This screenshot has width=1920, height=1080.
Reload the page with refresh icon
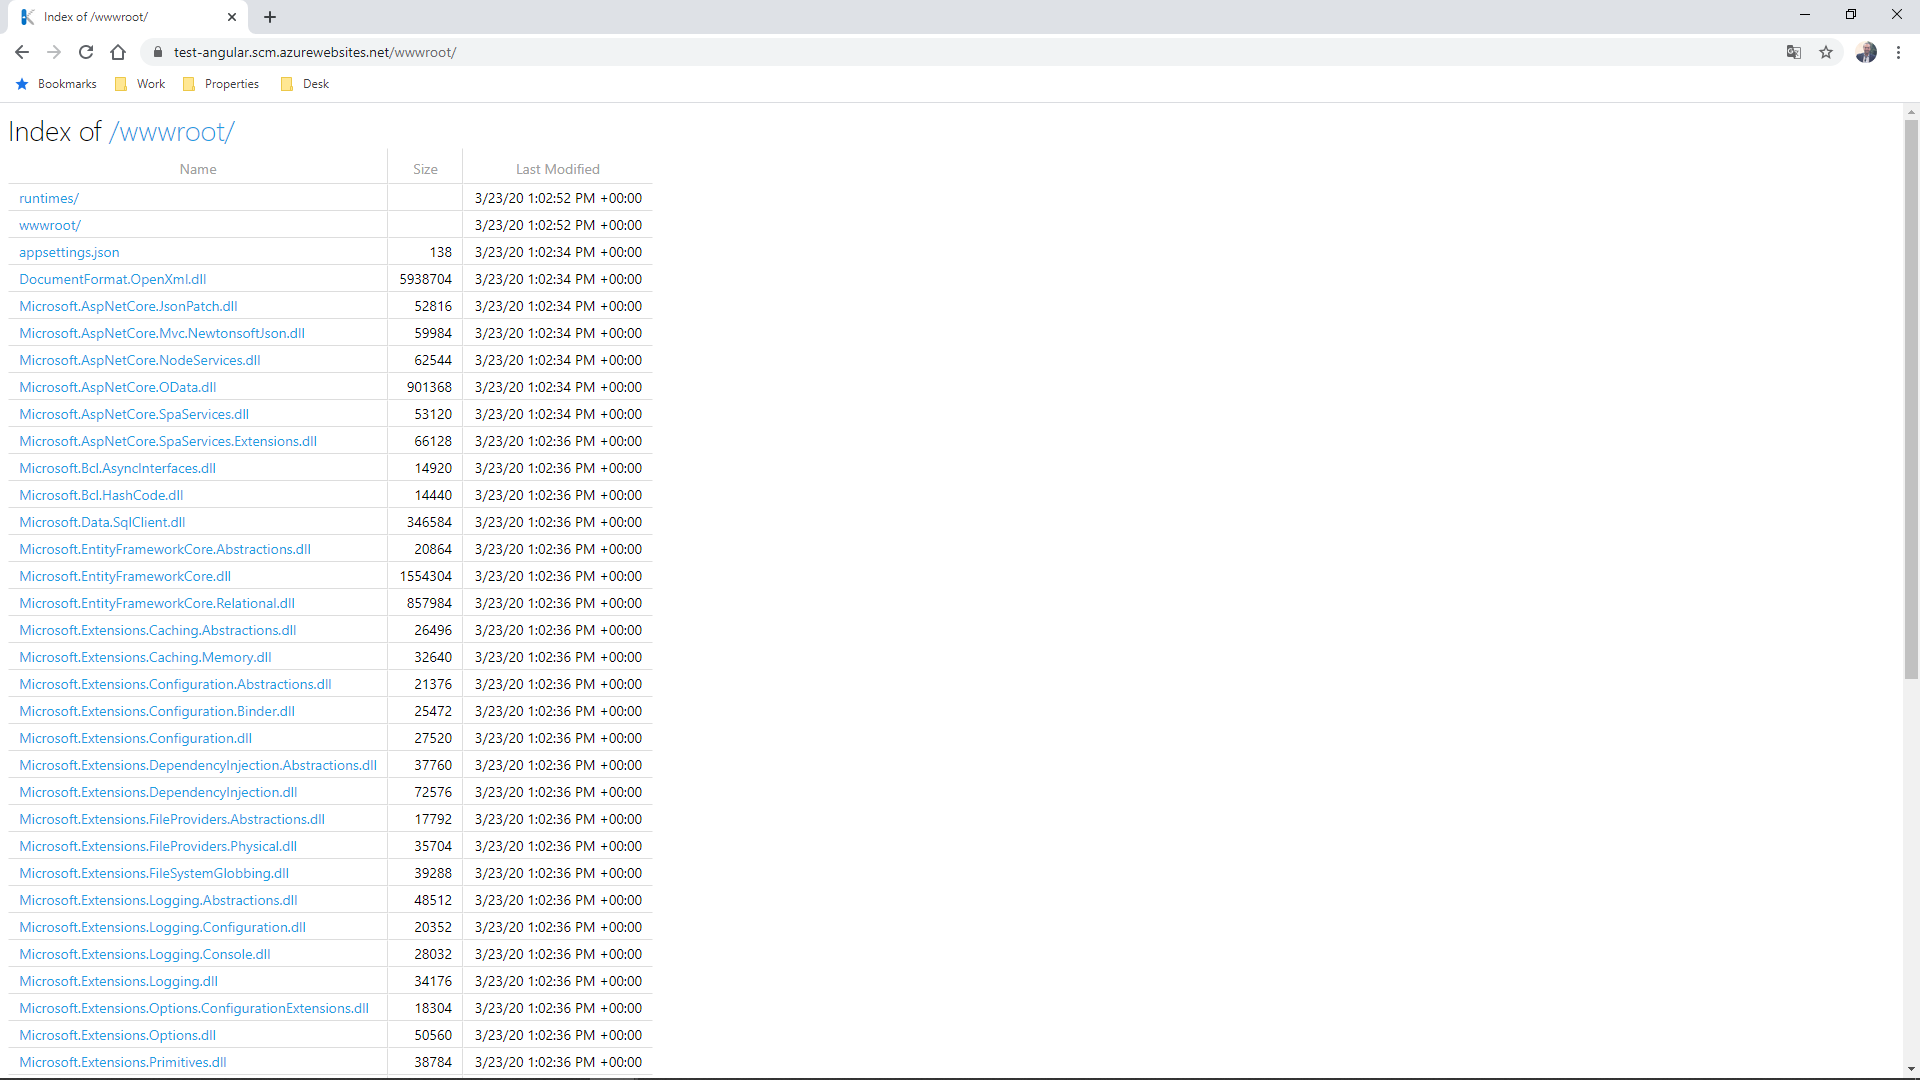click(x=86, y=52)
